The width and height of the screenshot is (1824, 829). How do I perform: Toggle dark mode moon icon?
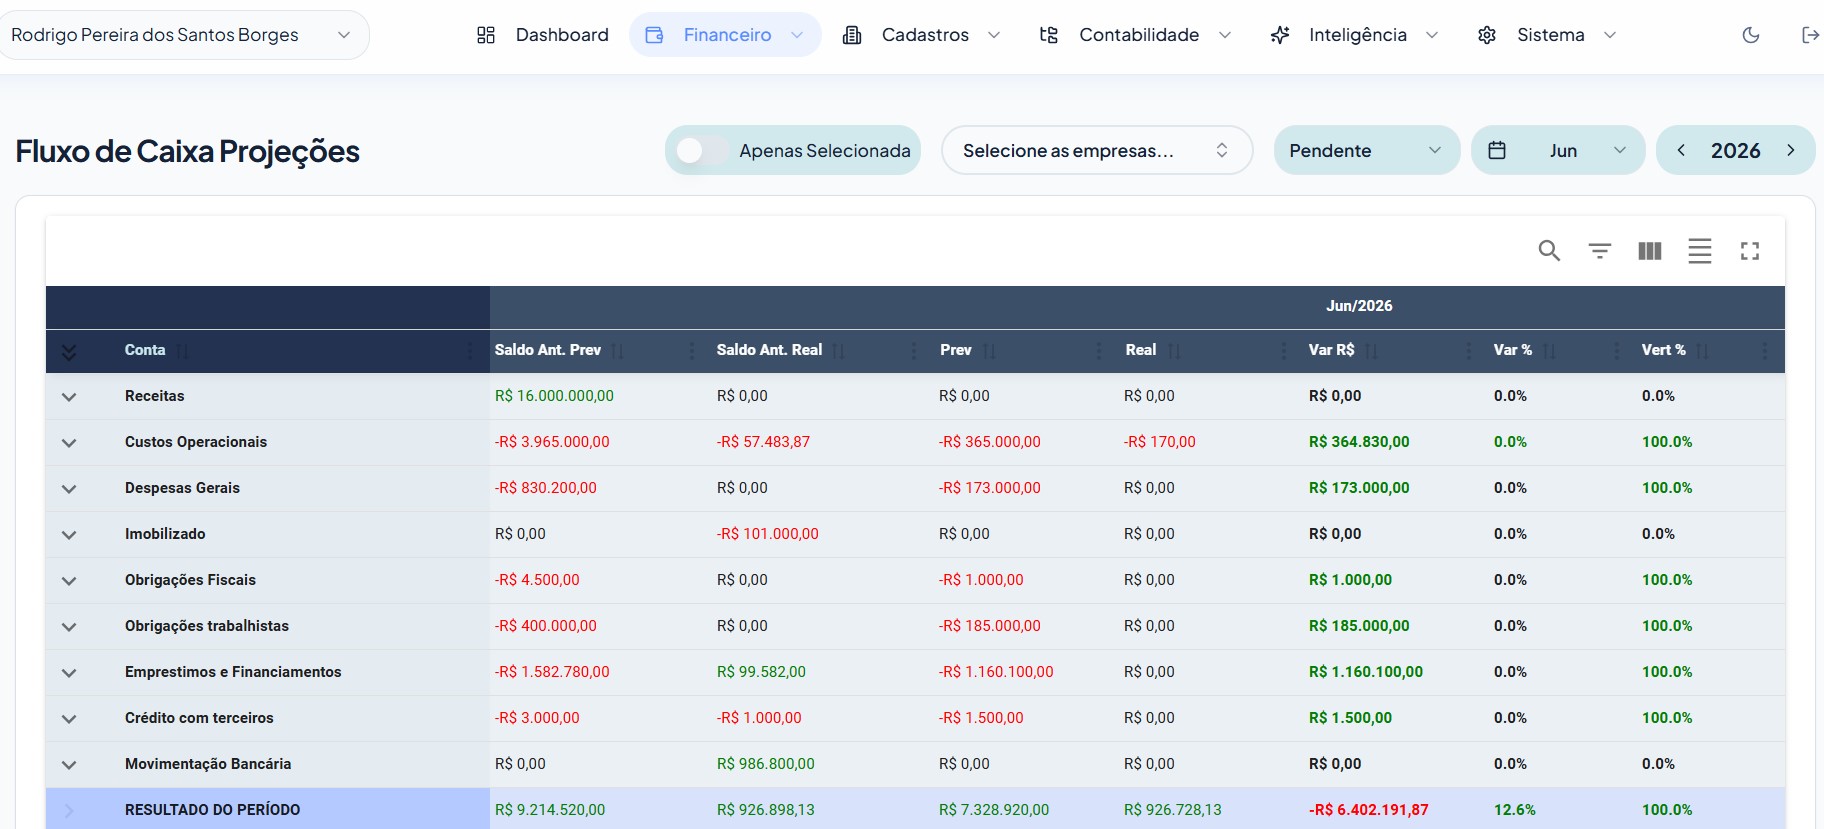tap(1751, 35)
